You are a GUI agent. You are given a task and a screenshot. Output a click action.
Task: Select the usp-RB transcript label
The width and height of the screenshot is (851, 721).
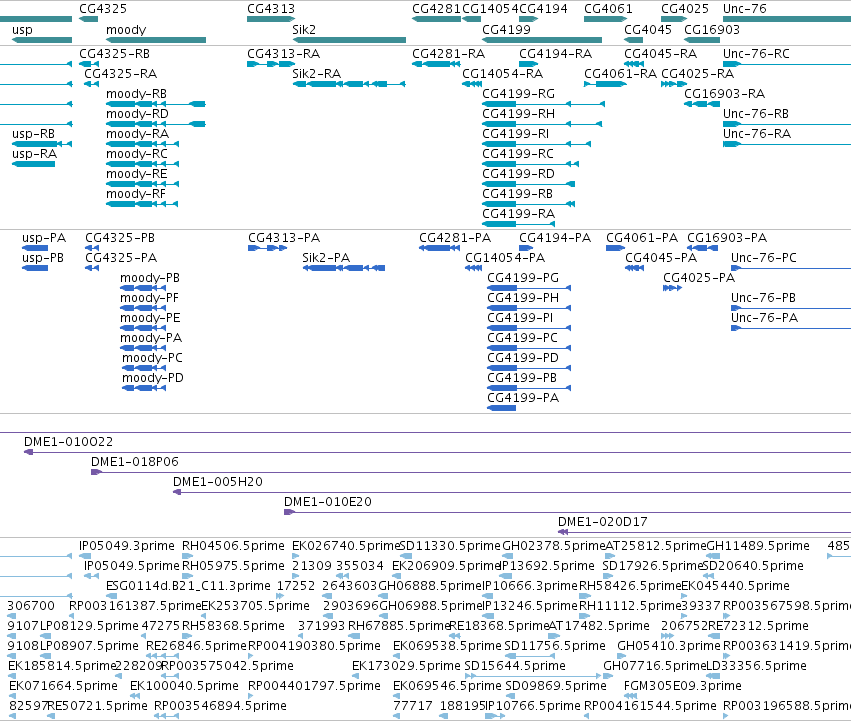tap(33, 134)
